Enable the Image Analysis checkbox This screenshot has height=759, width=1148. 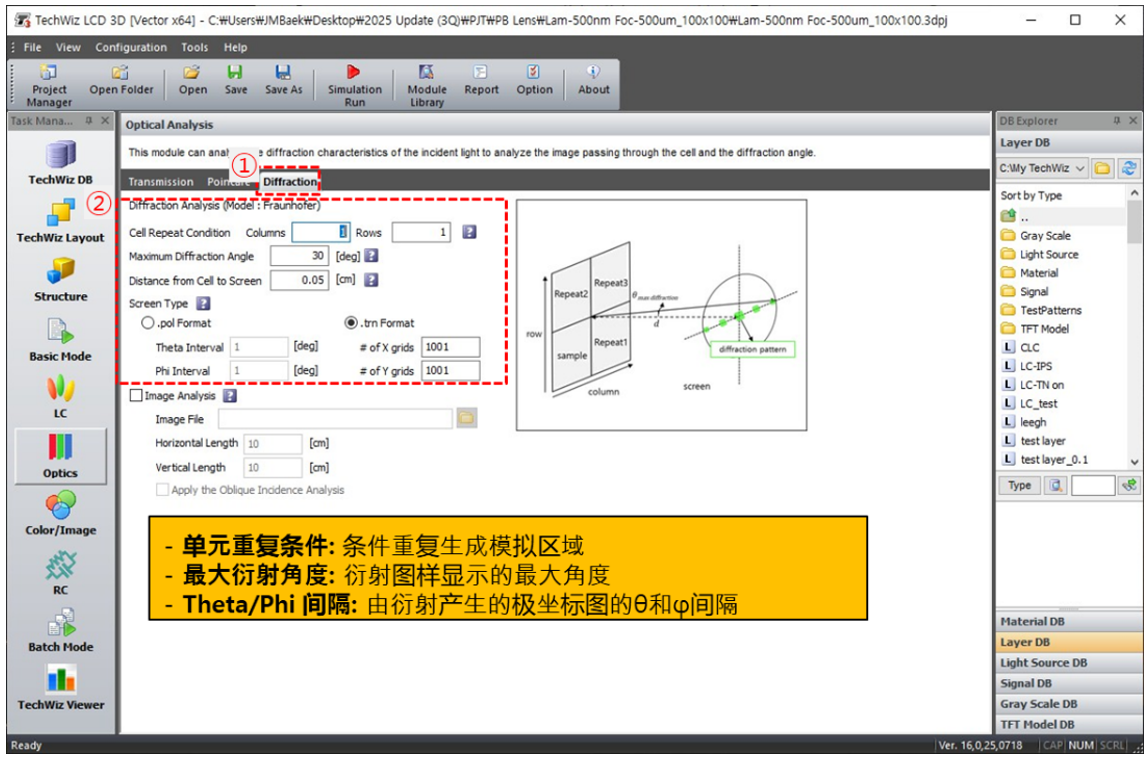click(x=136, y=396)
